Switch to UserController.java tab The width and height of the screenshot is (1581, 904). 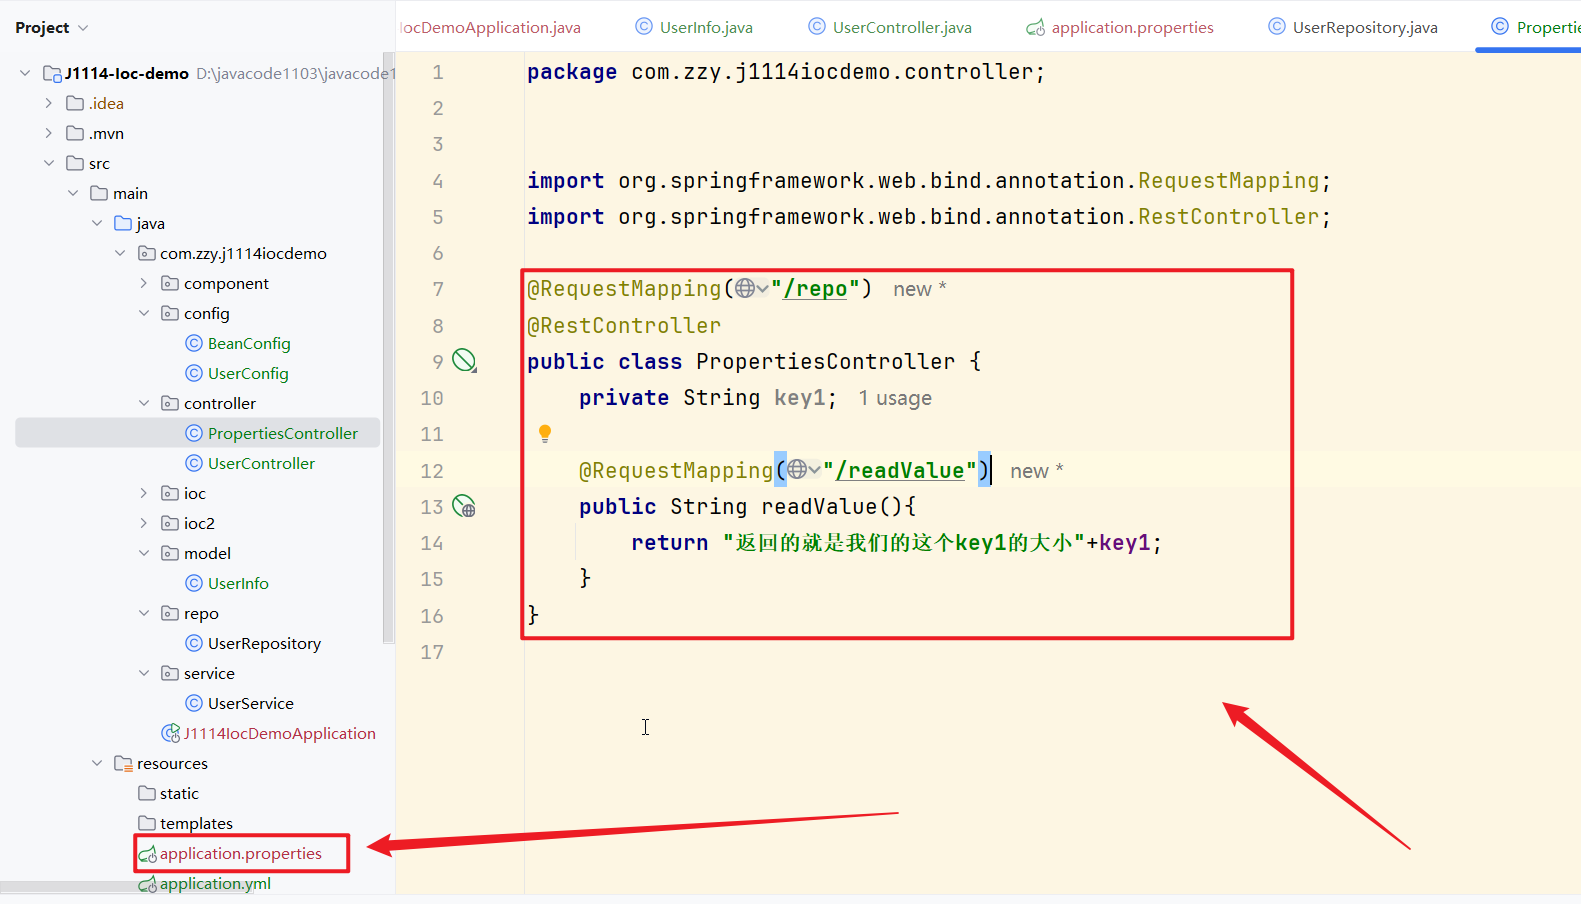[902, 27]
